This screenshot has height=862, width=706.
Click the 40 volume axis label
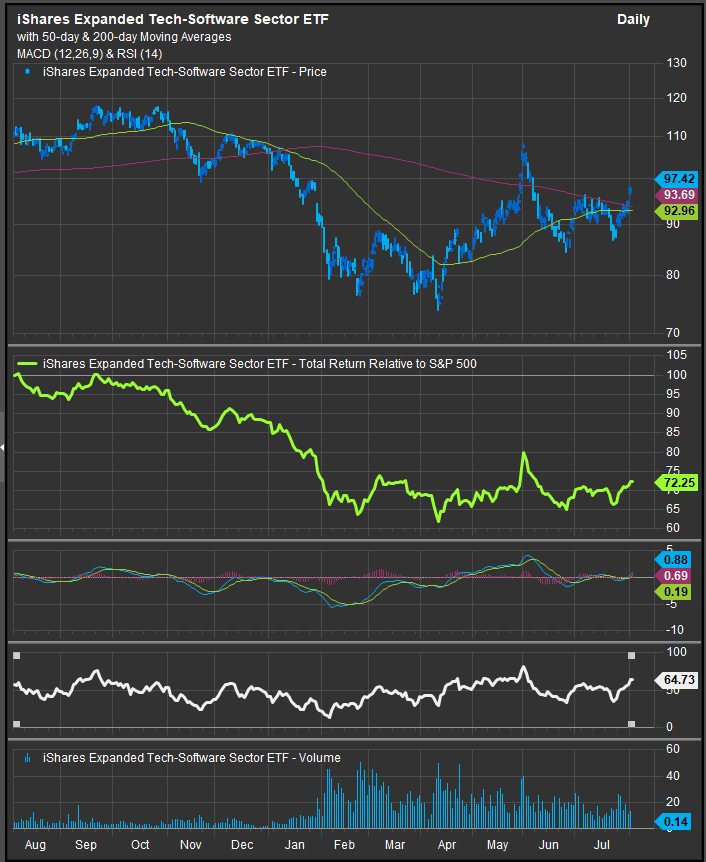click(x=673, y=776)
